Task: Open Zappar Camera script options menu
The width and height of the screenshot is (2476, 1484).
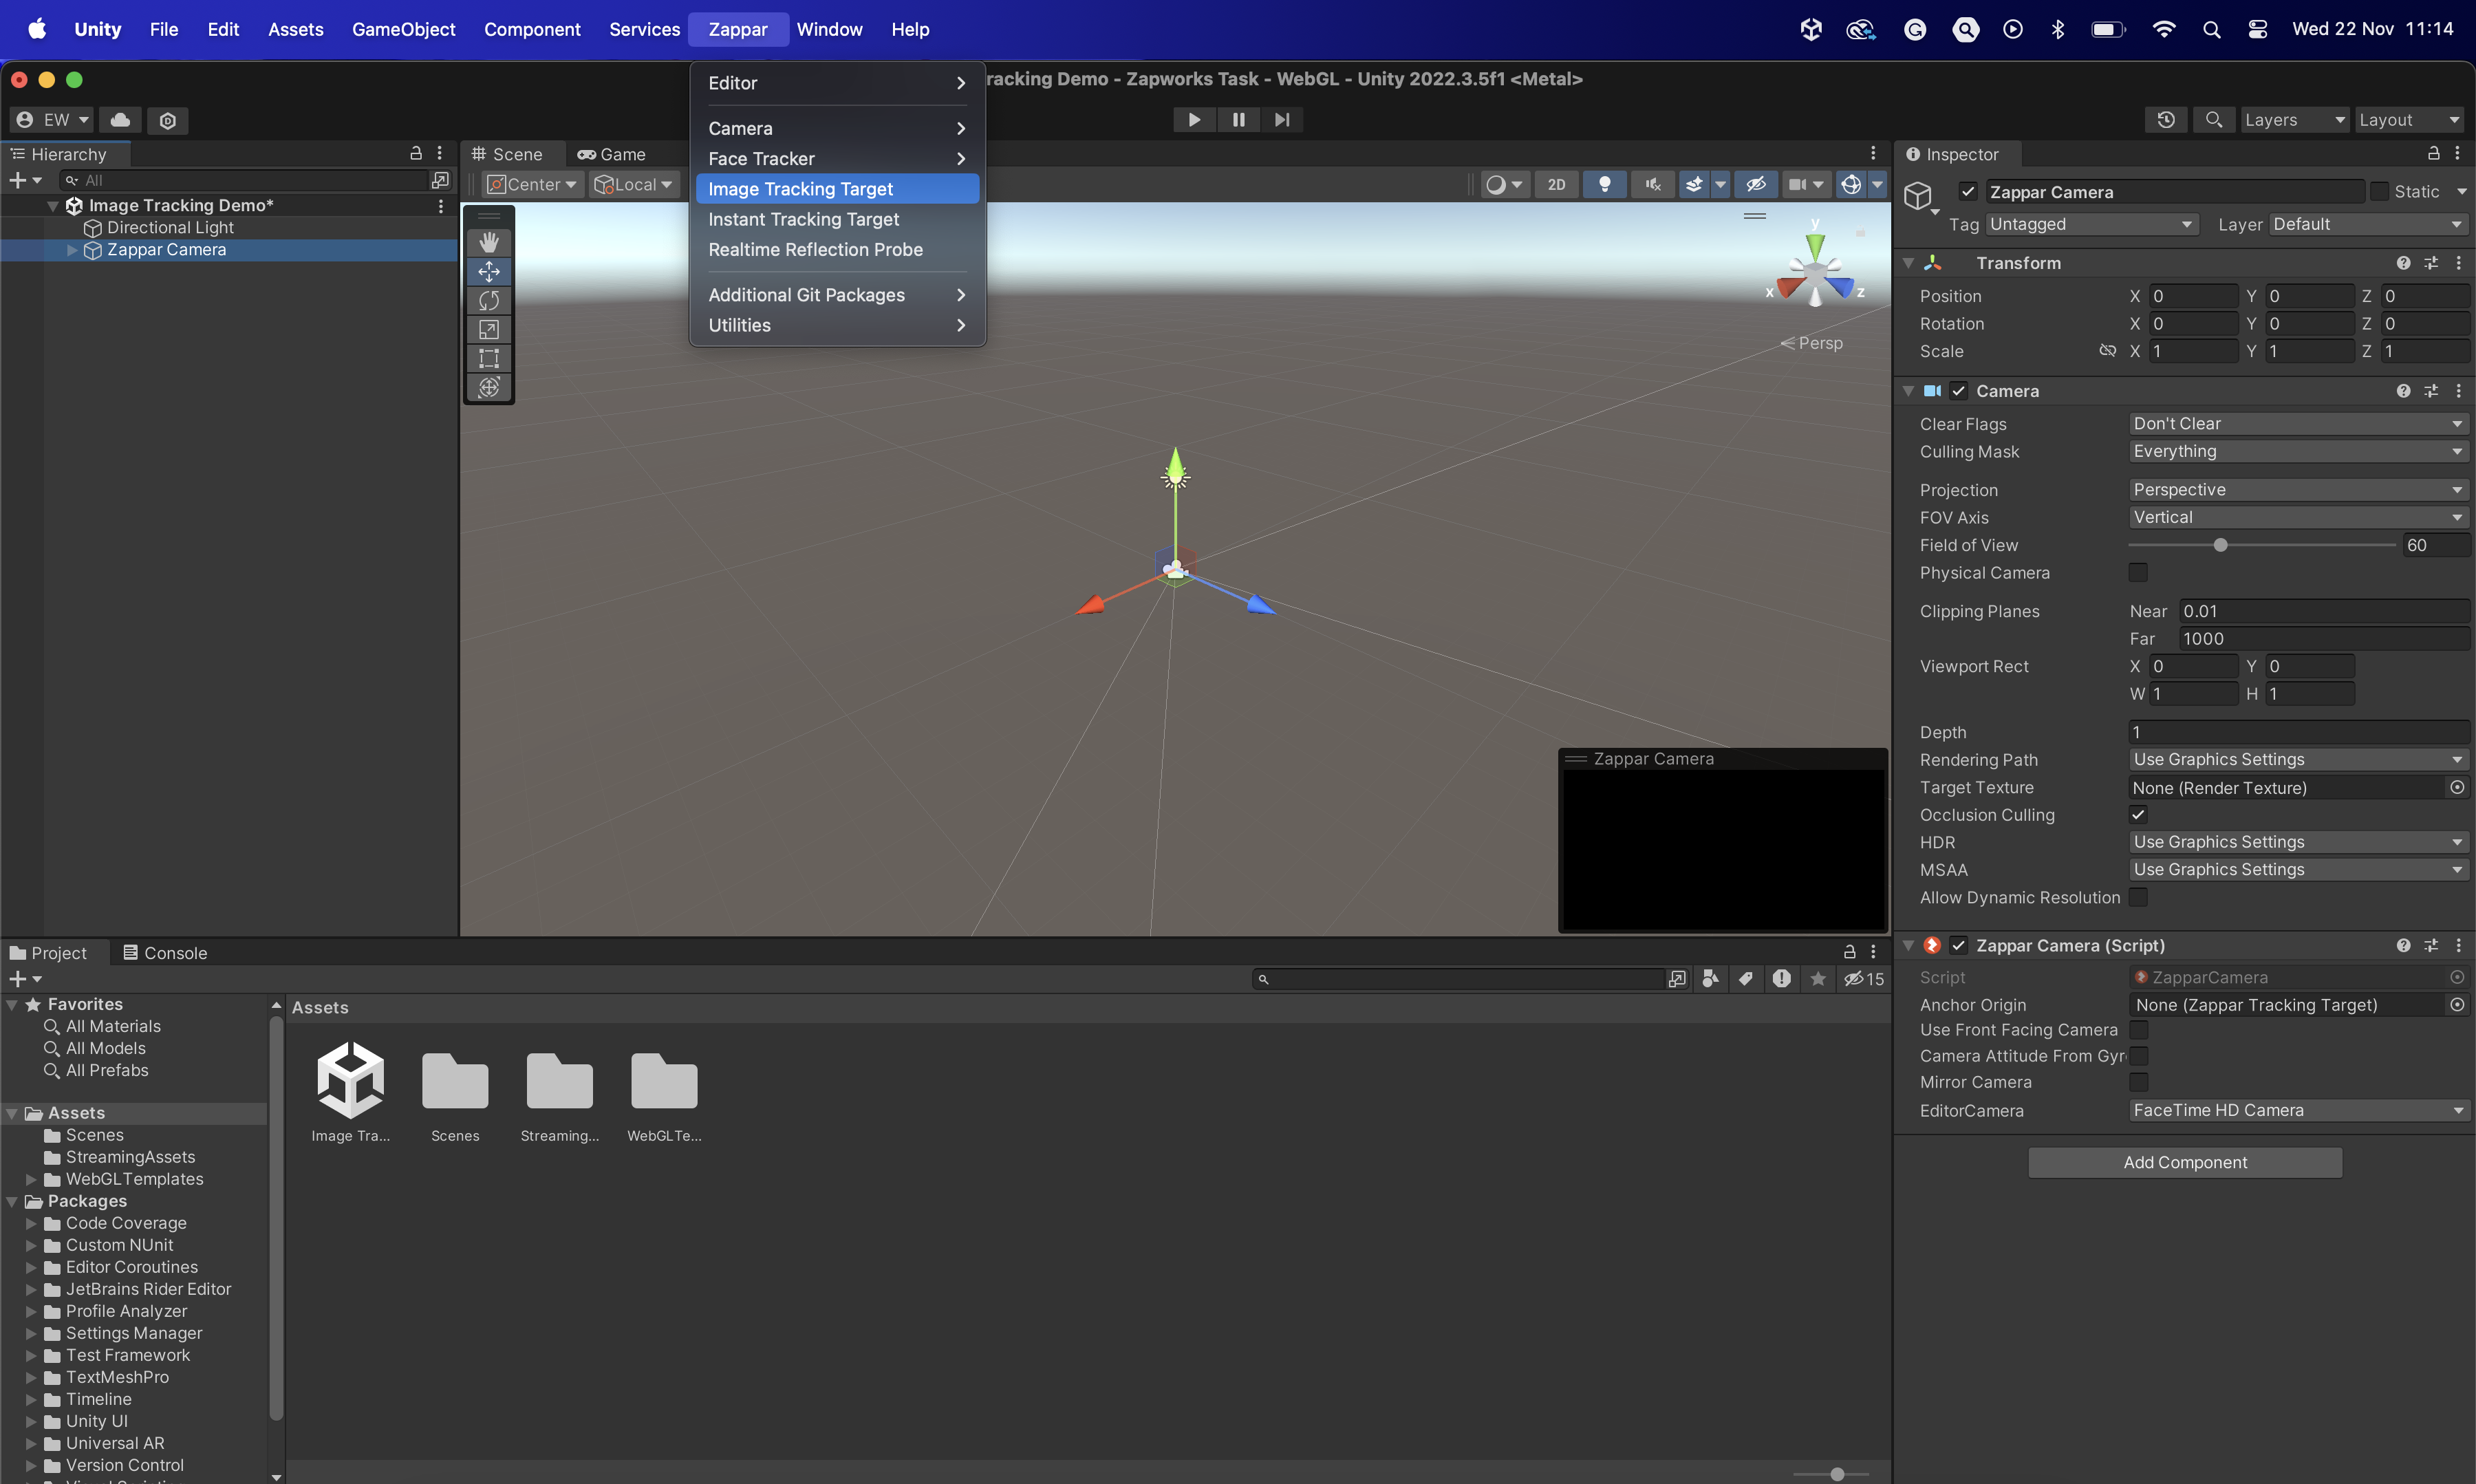Action: click(2458, 945)
